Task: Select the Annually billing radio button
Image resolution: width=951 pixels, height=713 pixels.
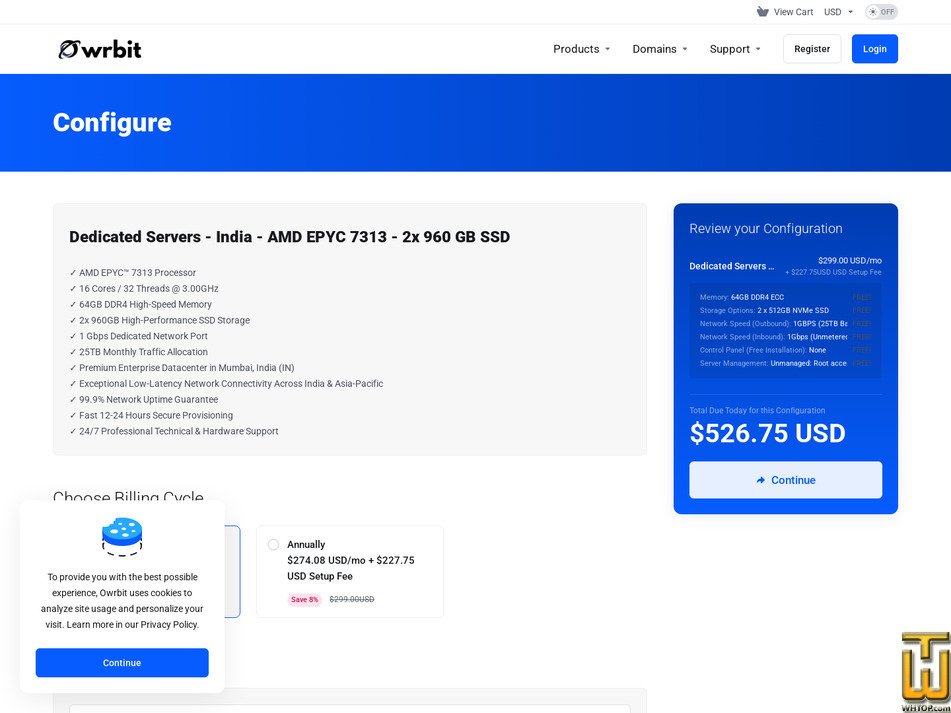Action: click(x=274, y=544)
